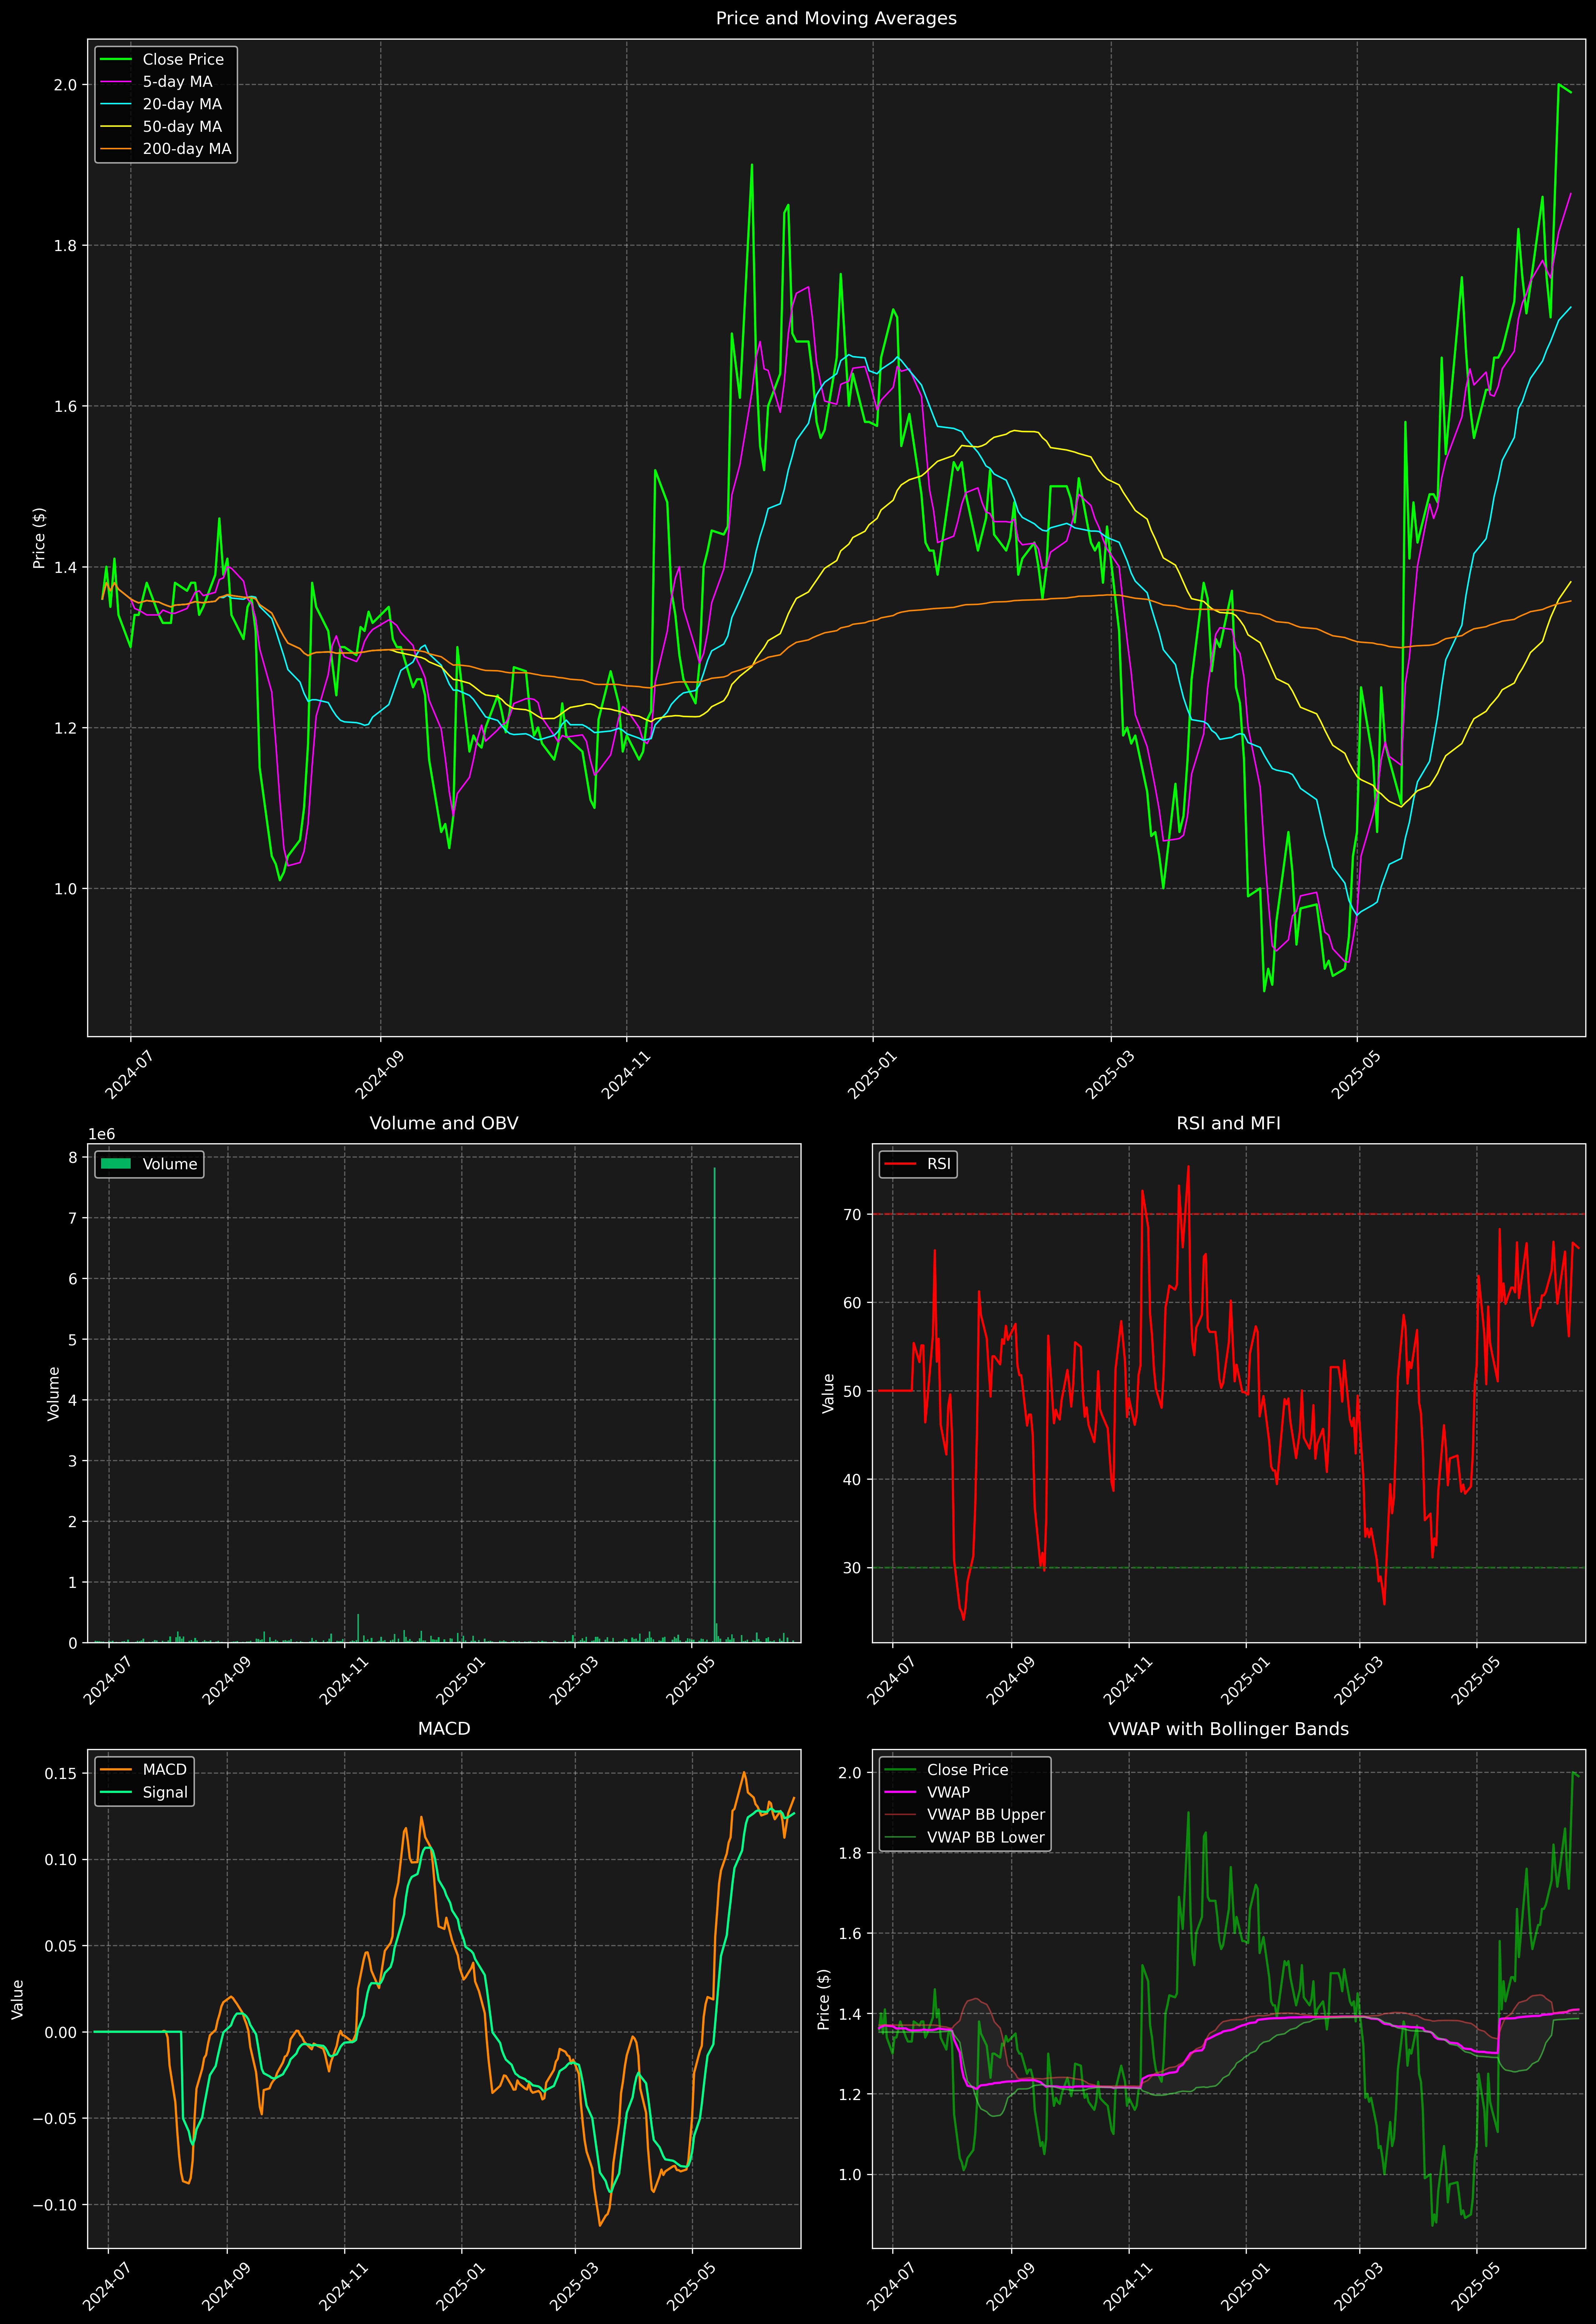1596x2324 pixels.
Task: Click the 'RSI and MFI' chart title
Action: (x=1228, y=1123)
